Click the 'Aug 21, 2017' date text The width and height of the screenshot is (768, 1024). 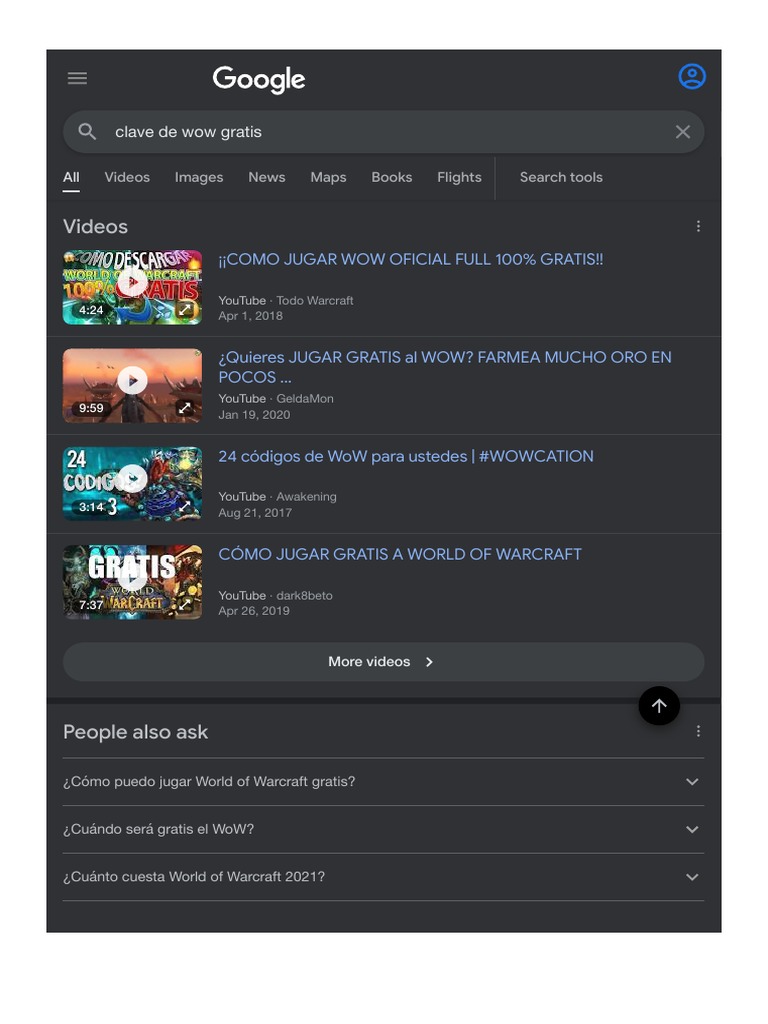pos(255,513)
